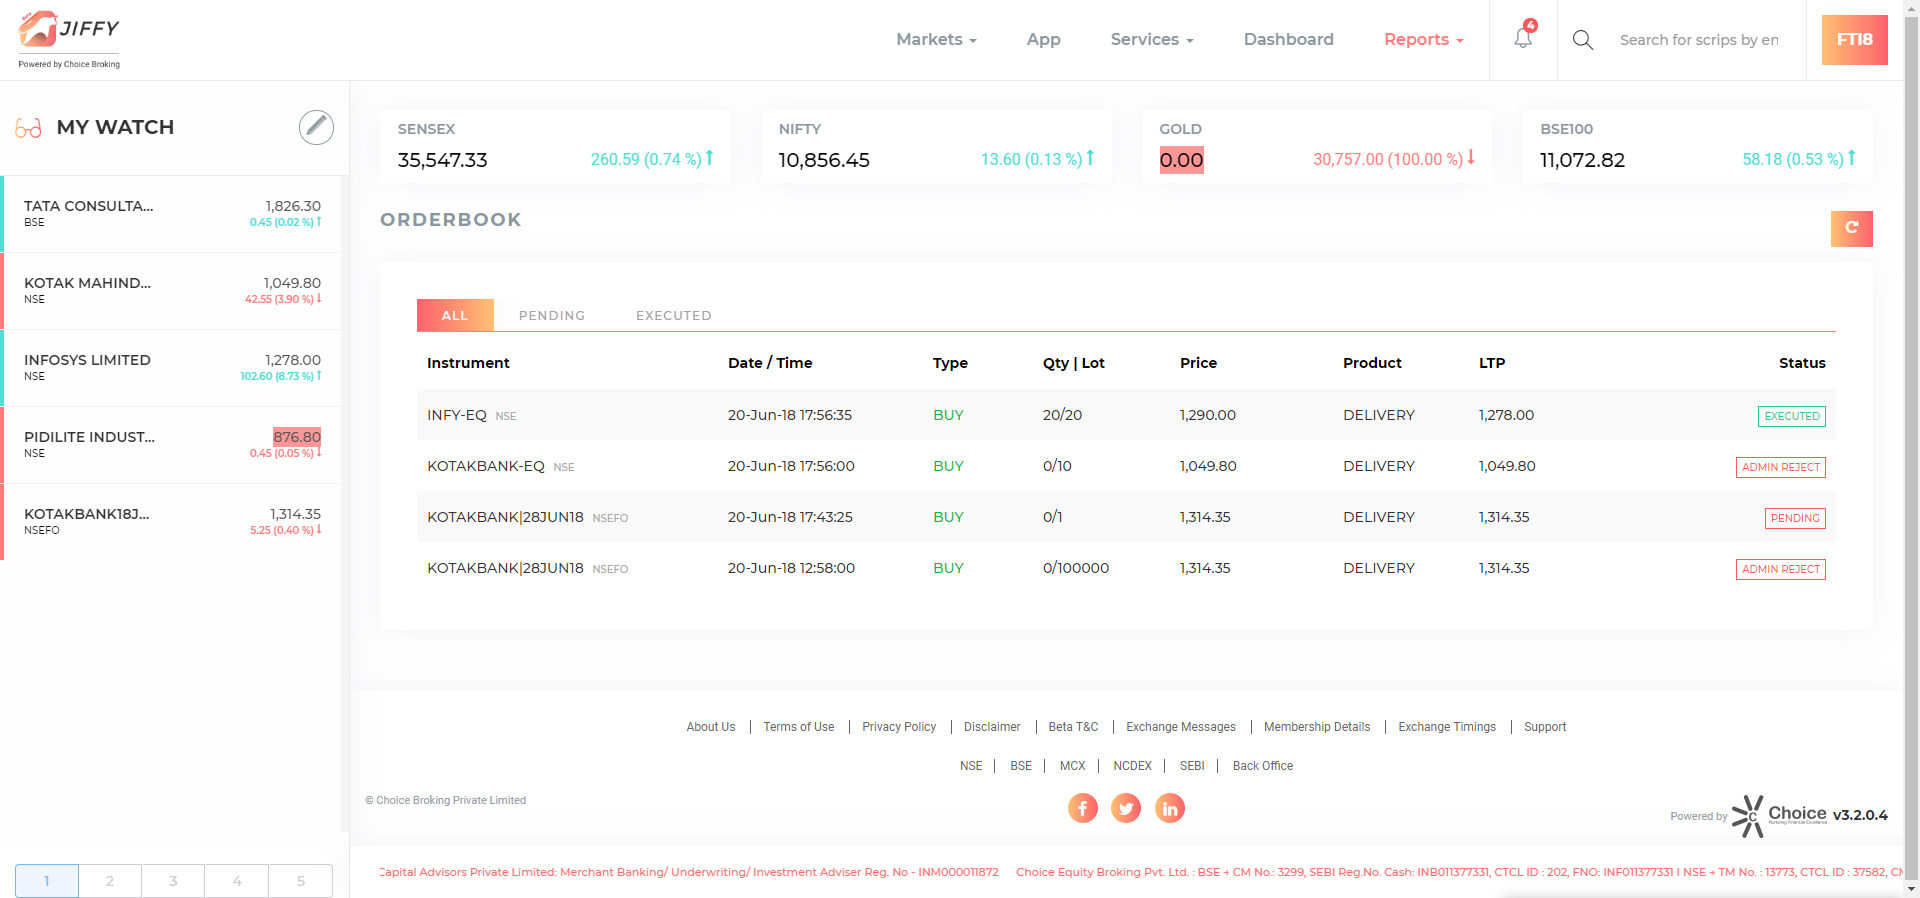The height and width of the screenshot is (898, 1920).
Task: Go to watchlist page 2
Action: pyautogui.click(x=110, y=881)
